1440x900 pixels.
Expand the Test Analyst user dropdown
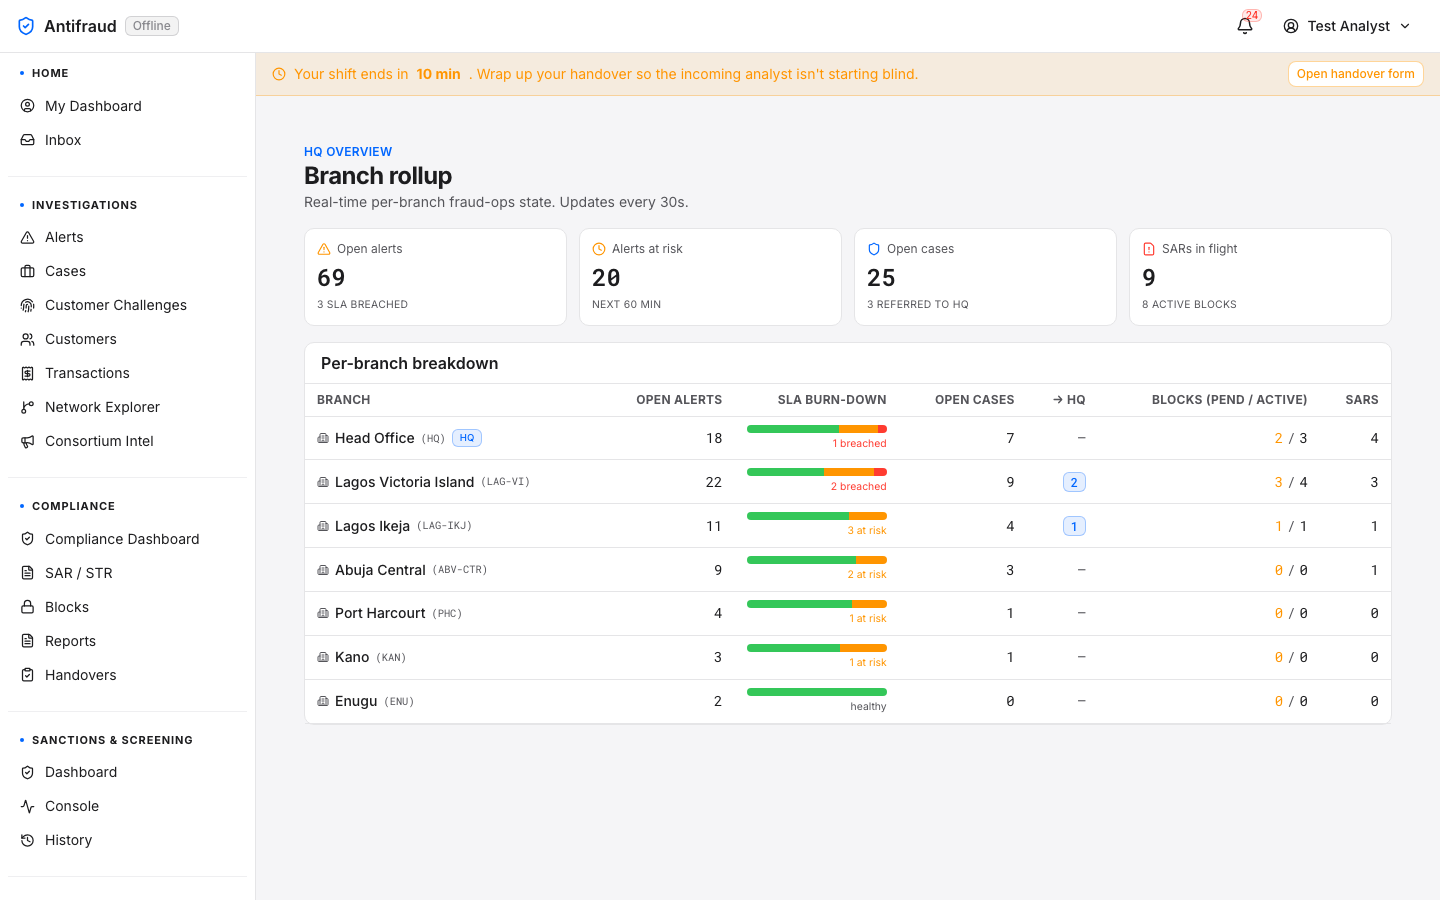tap(1347, 26)
